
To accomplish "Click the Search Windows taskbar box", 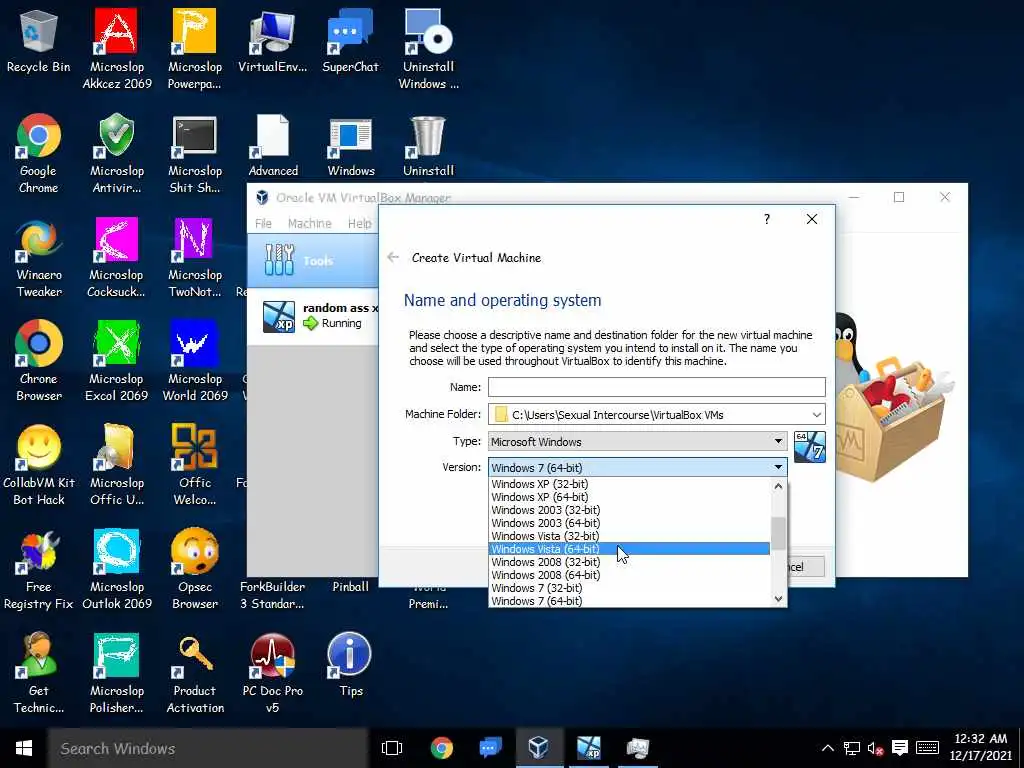I will (208, 748).
